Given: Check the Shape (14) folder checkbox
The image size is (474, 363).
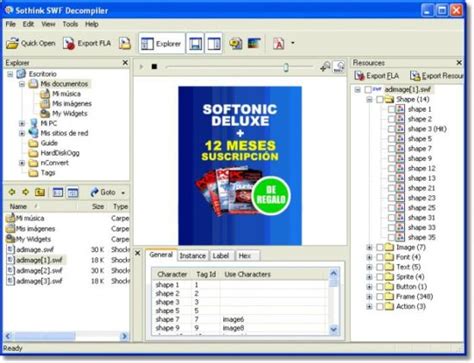Looking at the screenshot, I should click(x=380, y=99).
